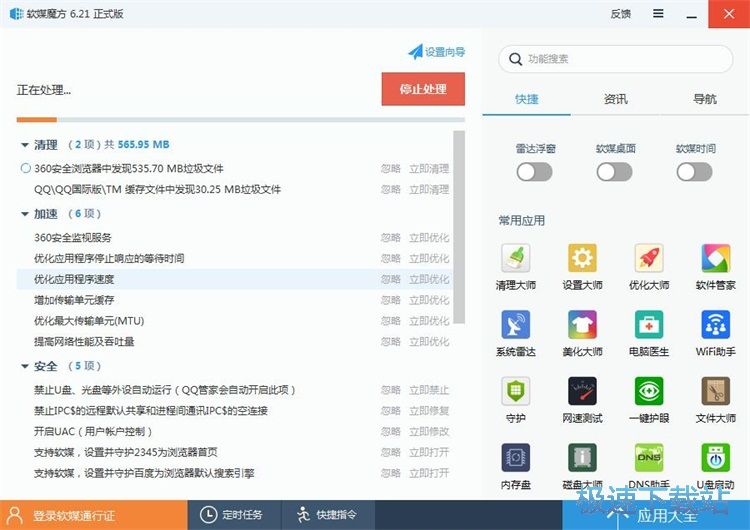
Task: Open hamburger menu in title bar
Action: [658, 13]
